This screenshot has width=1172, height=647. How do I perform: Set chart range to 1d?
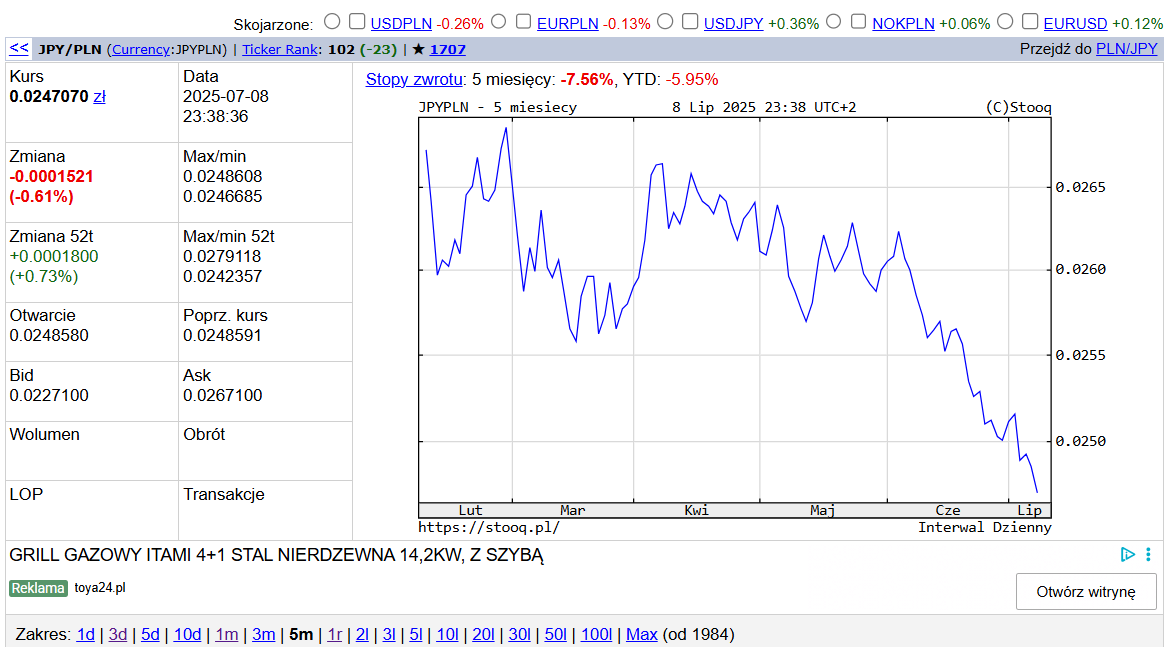pos(85,634)
